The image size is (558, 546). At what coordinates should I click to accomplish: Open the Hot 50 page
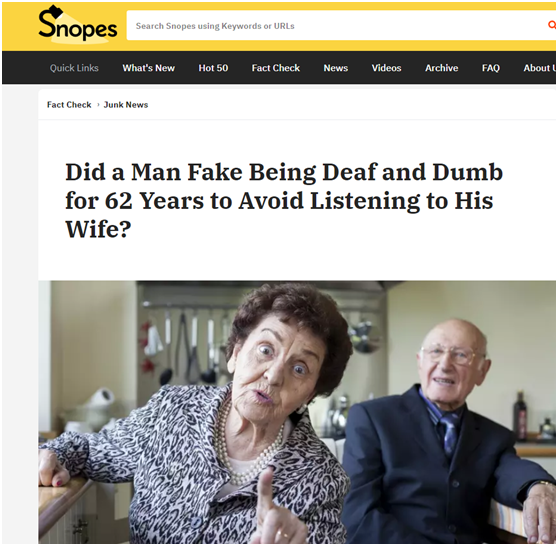point(213,68)
